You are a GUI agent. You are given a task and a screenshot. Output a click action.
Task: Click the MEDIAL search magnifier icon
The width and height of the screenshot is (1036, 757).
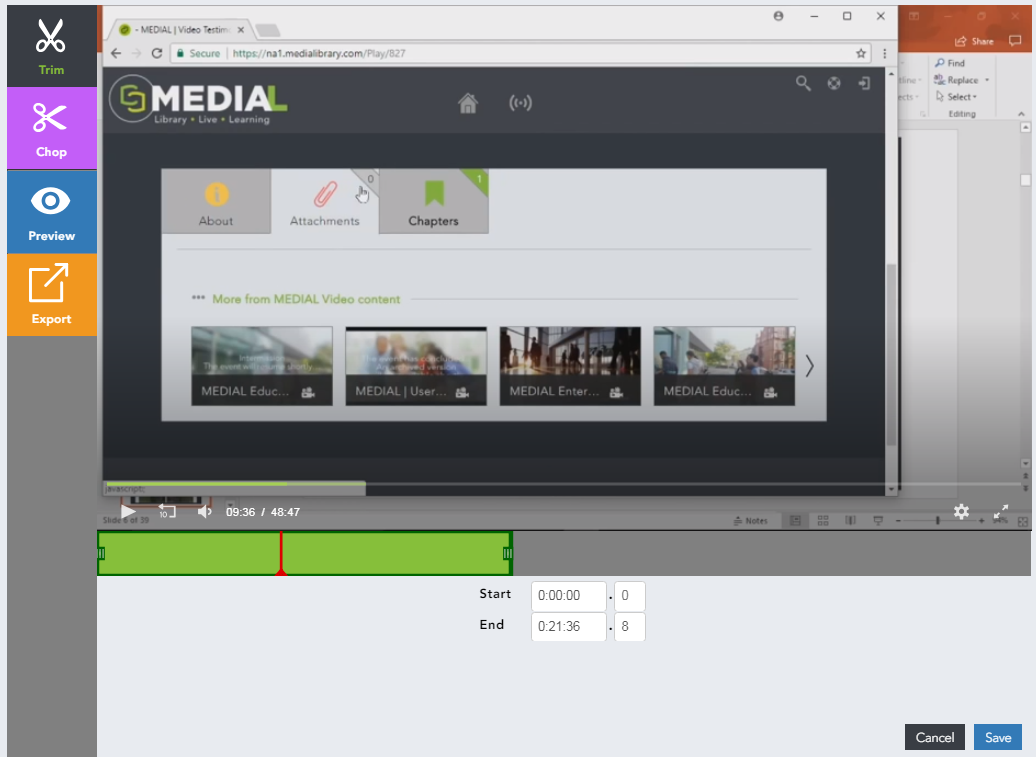[x=803, y=83]
